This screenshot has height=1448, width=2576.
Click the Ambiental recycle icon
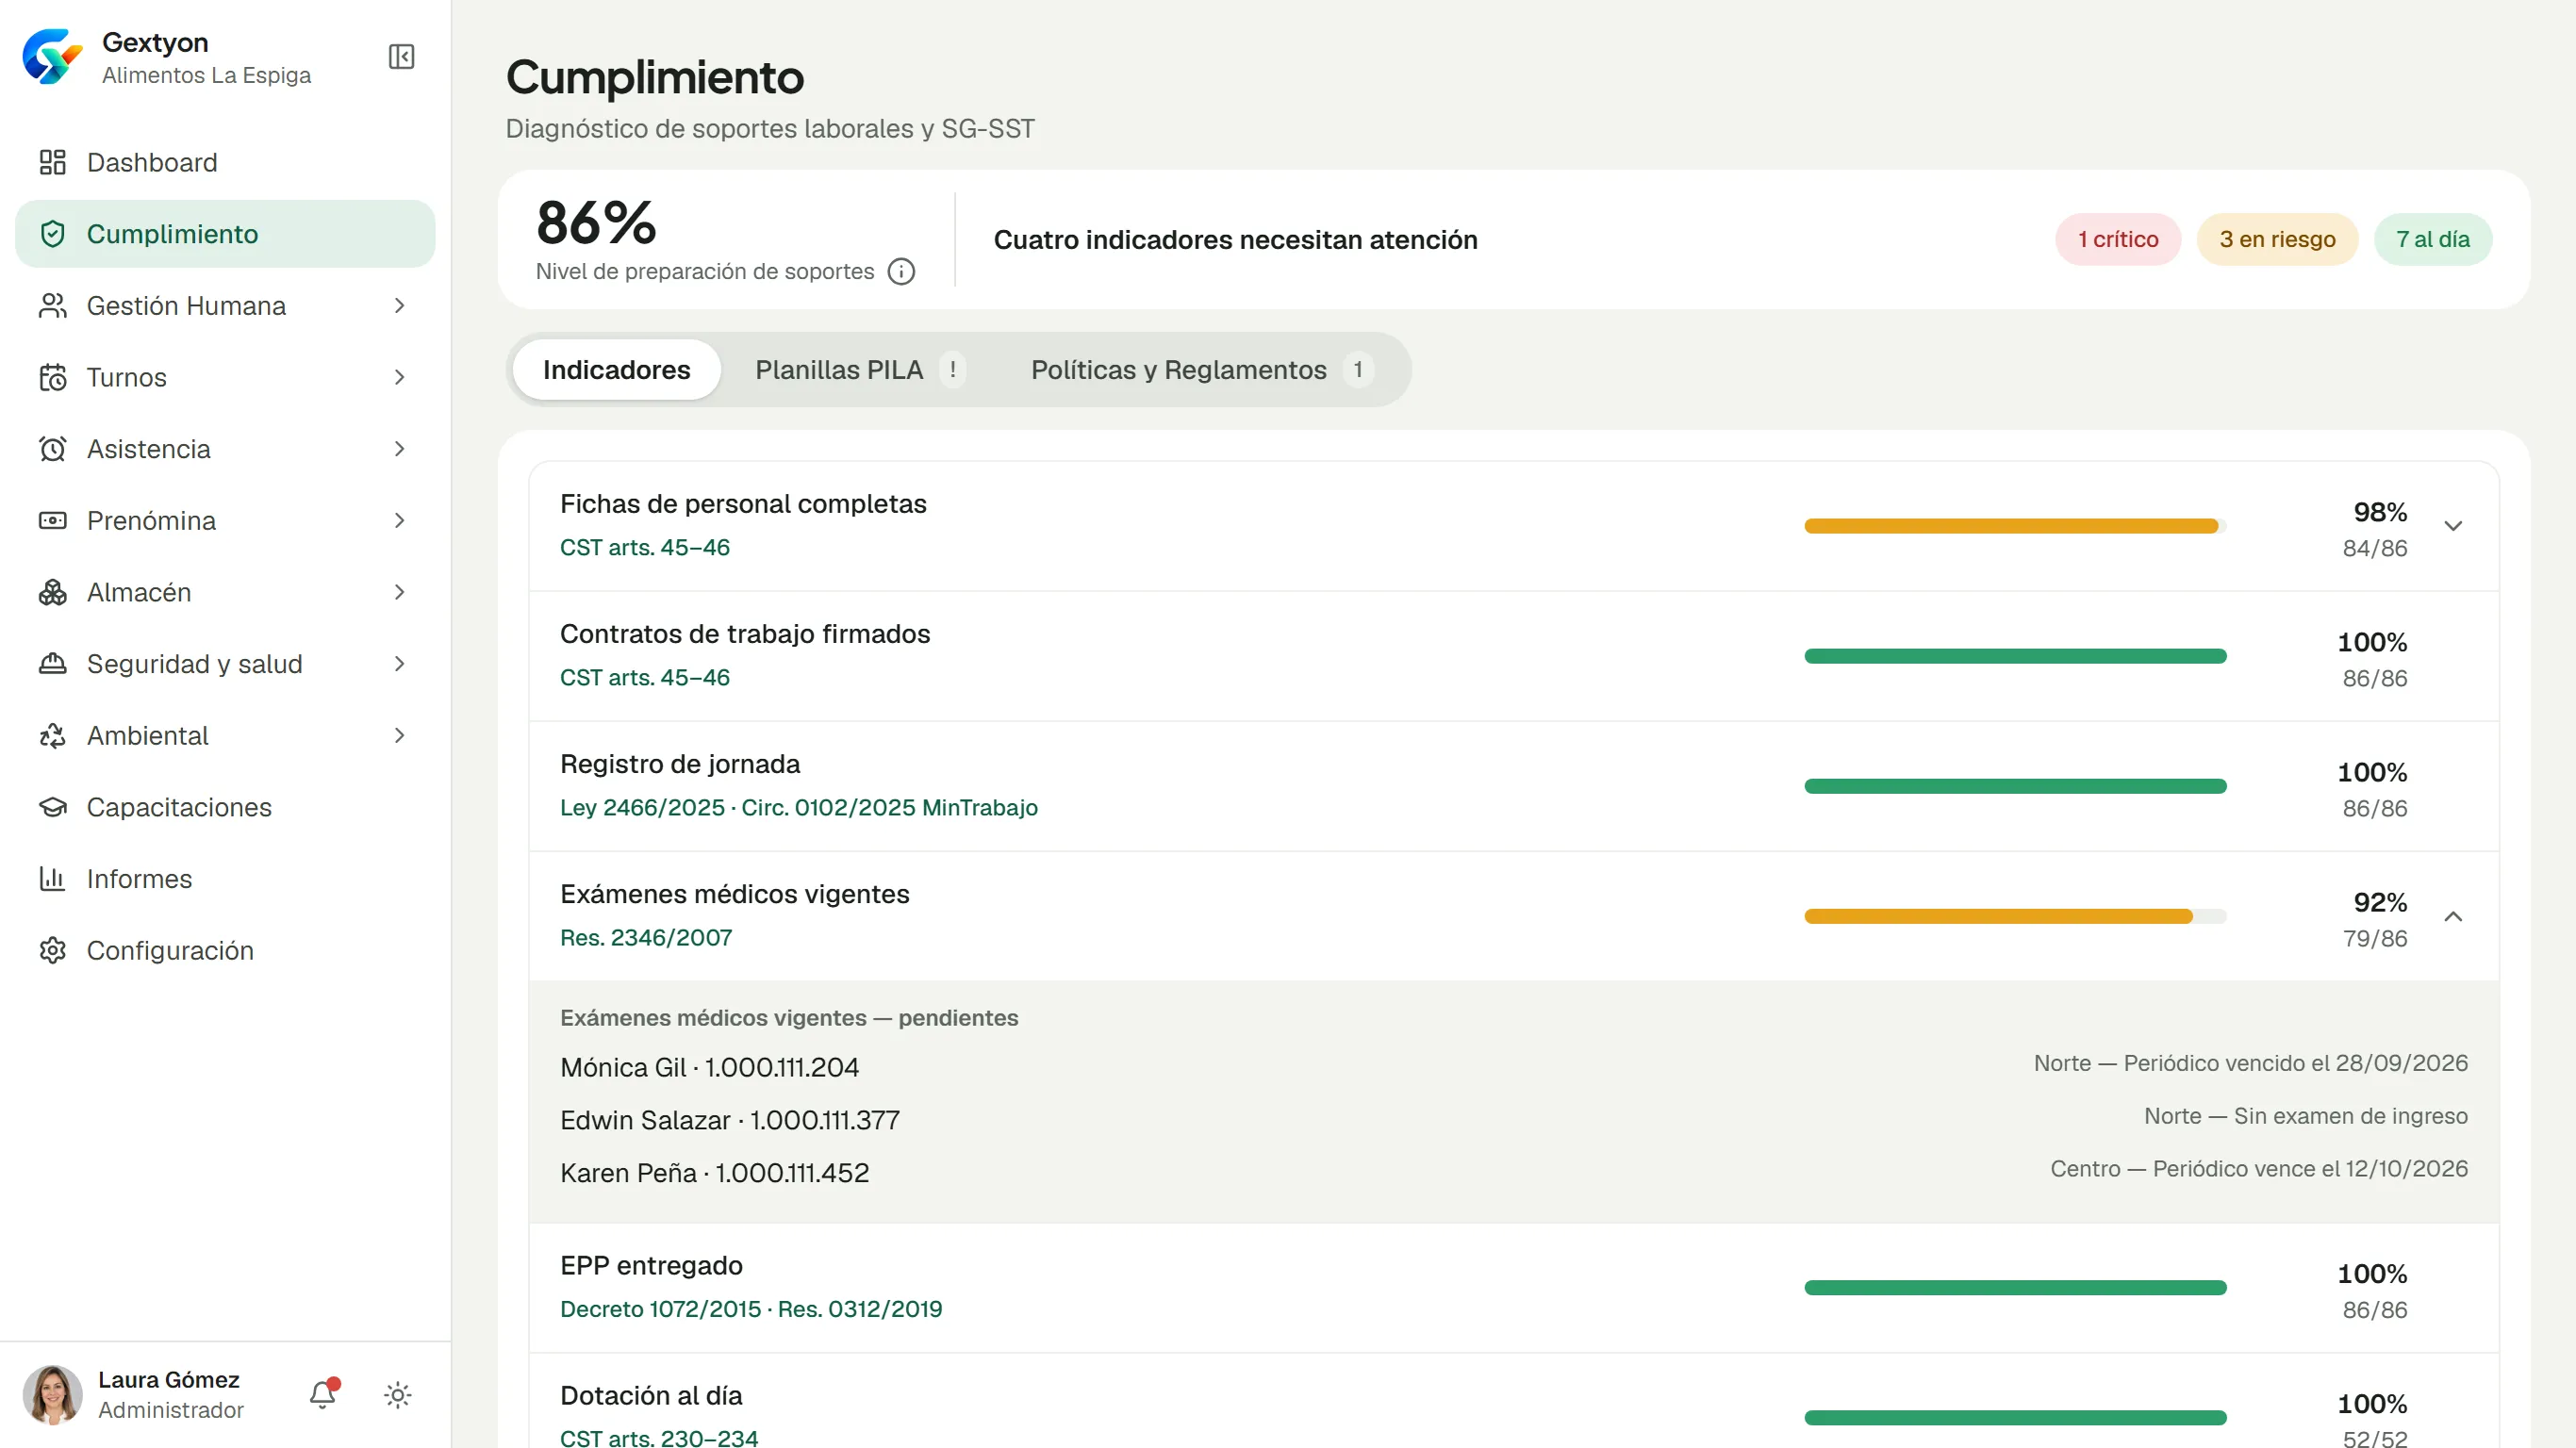52,736
